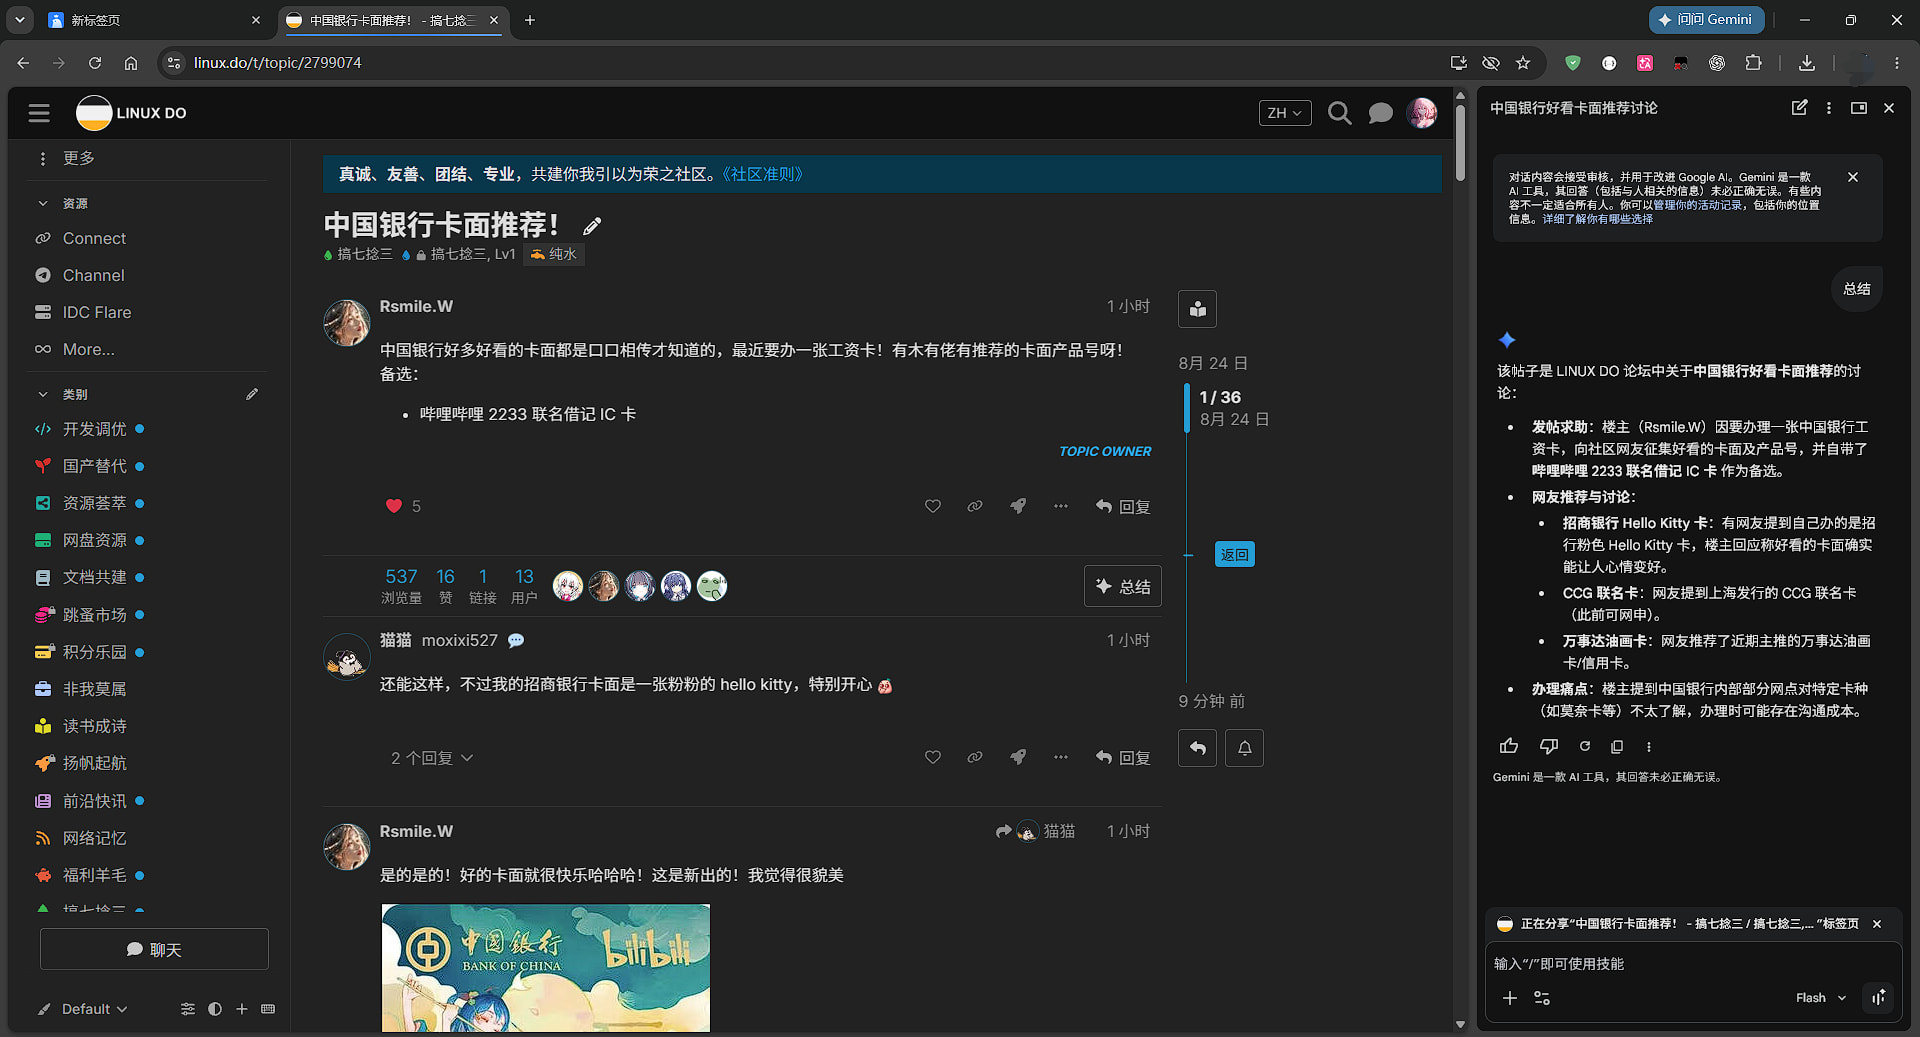The image size is (1920, 1037).
Task: Open the chat bubble icon in forum header
Action: coord(1380,113)
